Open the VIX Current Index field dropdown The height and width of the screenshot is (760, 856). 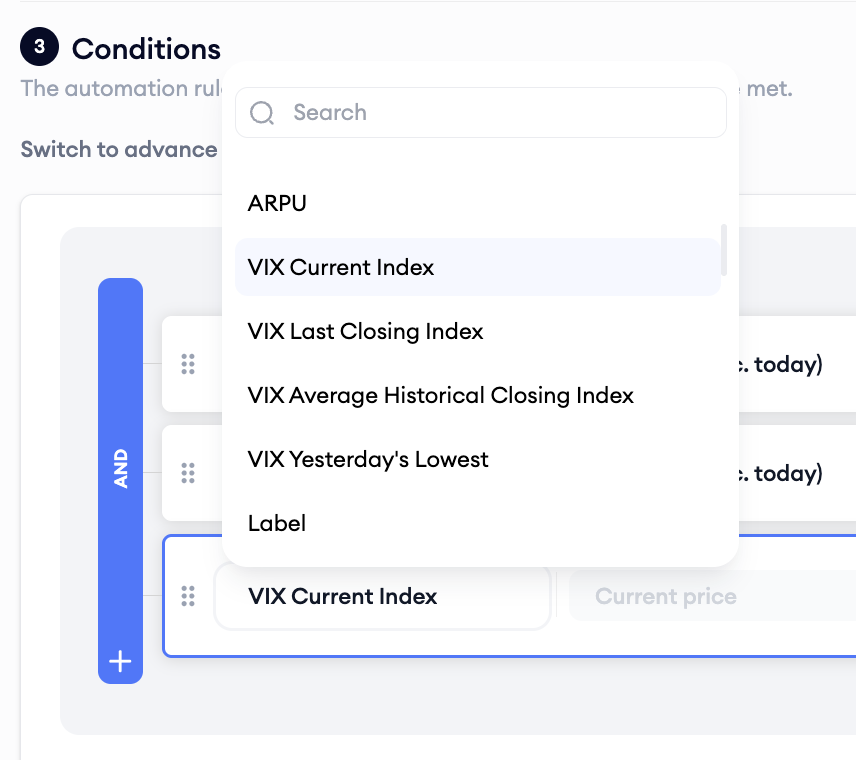pos(383,596)
